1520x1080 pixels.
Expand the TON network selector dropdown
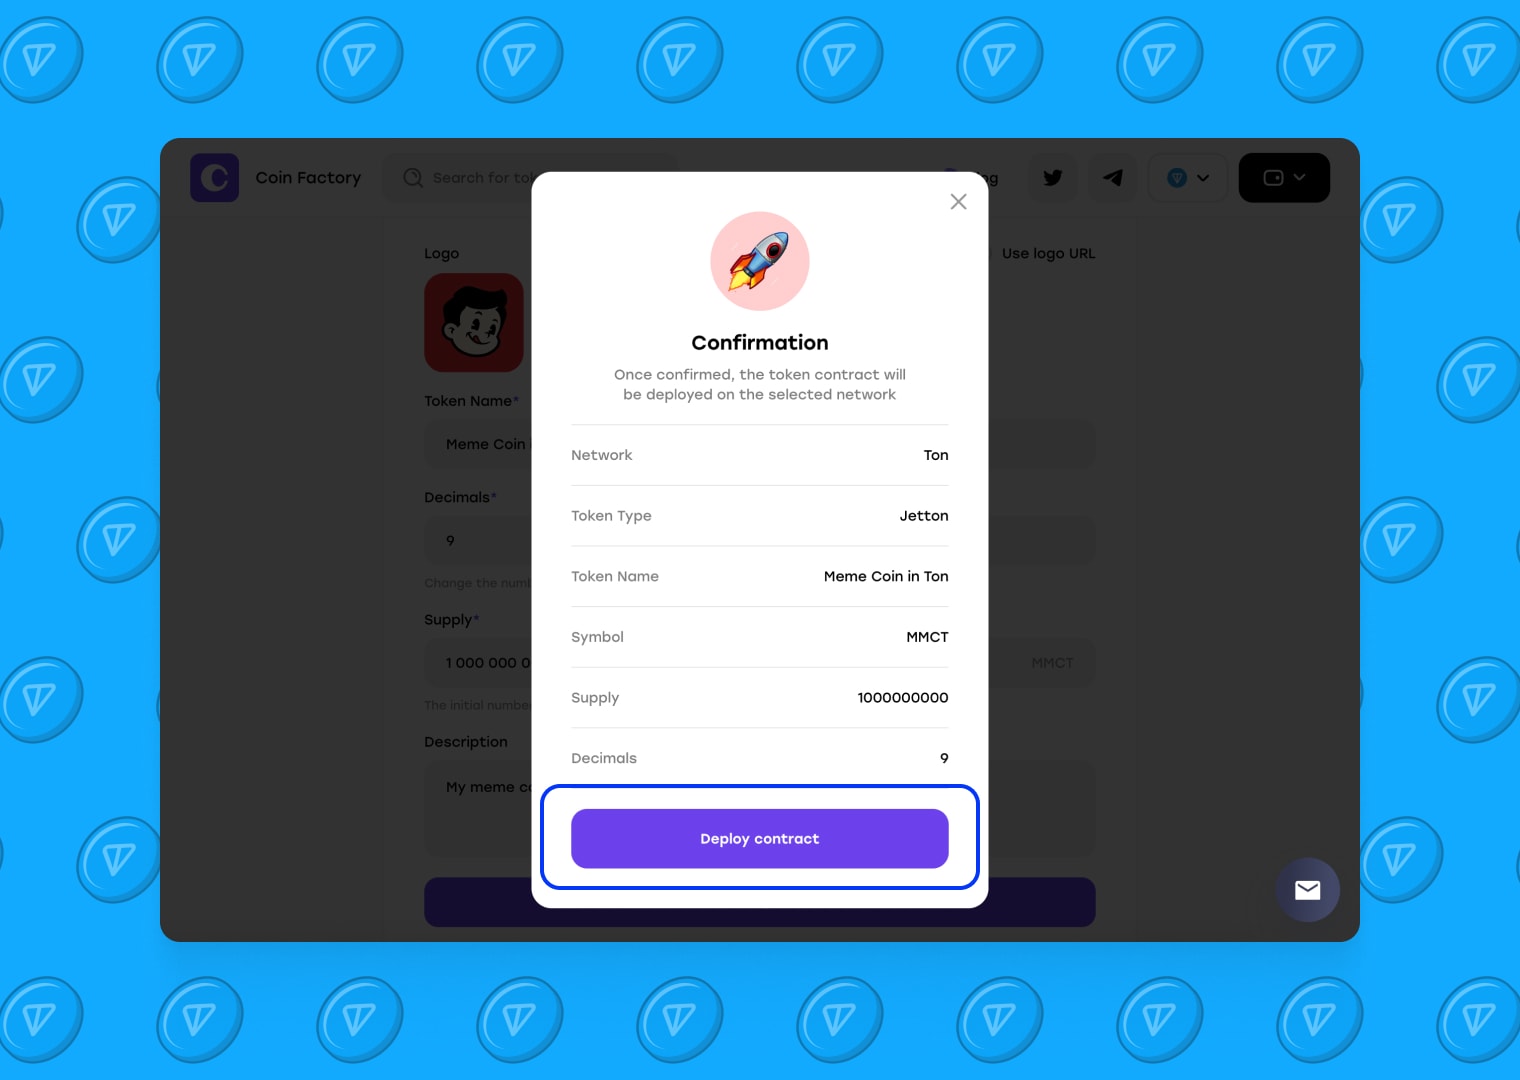[1188, 178]
